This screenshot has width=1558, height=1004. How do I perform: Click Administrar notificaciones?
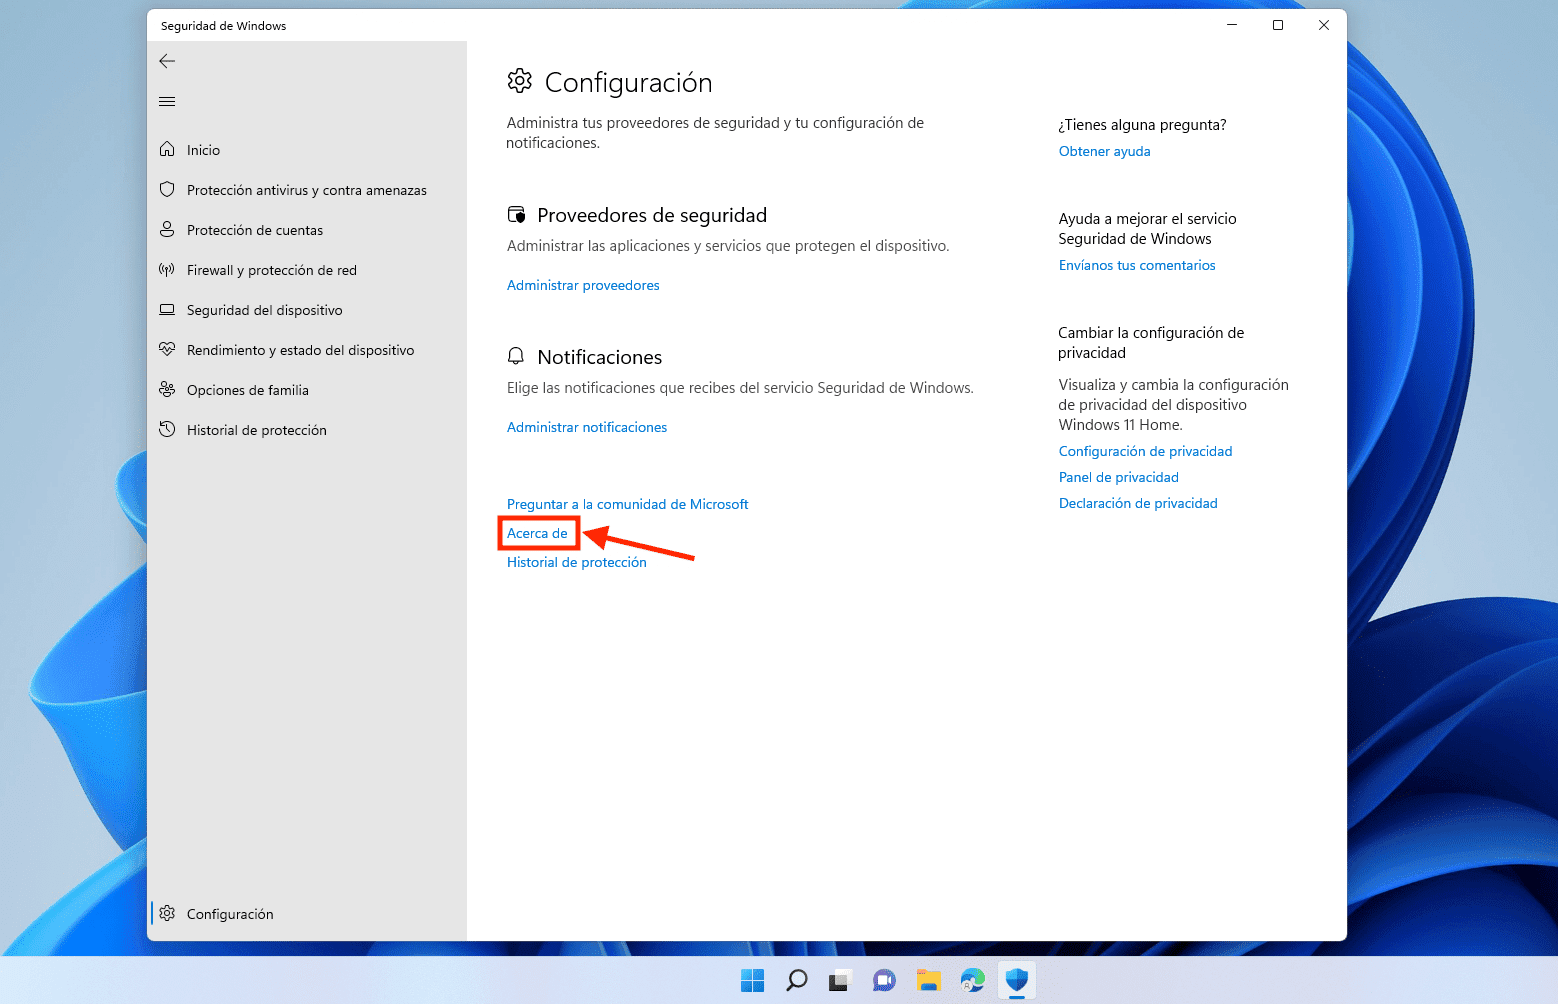pos(587,427)
